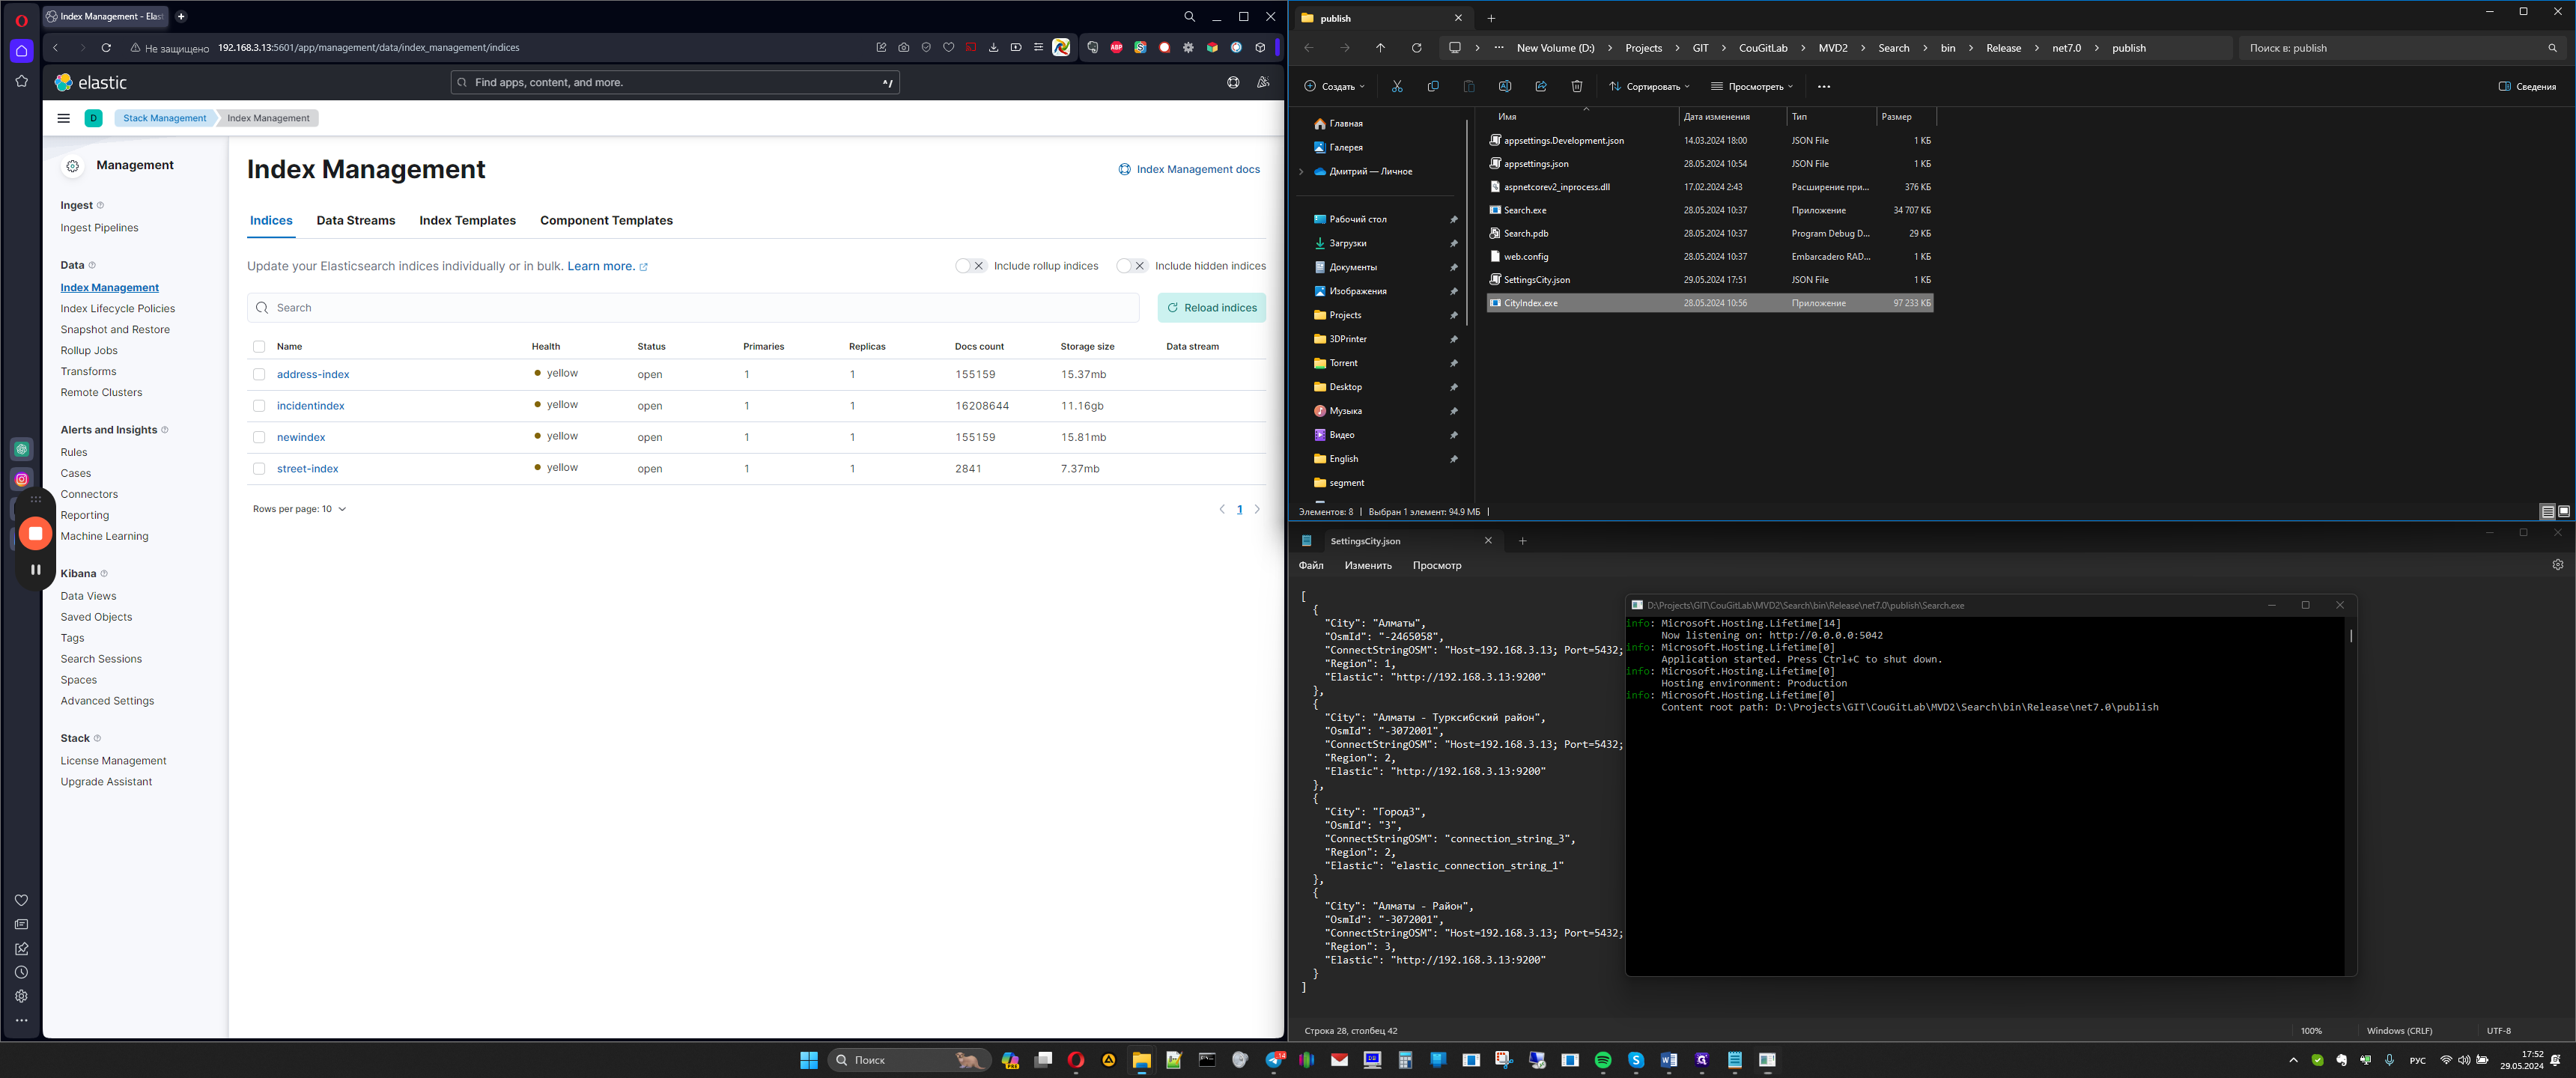Image resolution: width=2576 pixels, height=1078 pixels.
Task: Open Skype from the taskbar
Action: coord(1636,1060)
